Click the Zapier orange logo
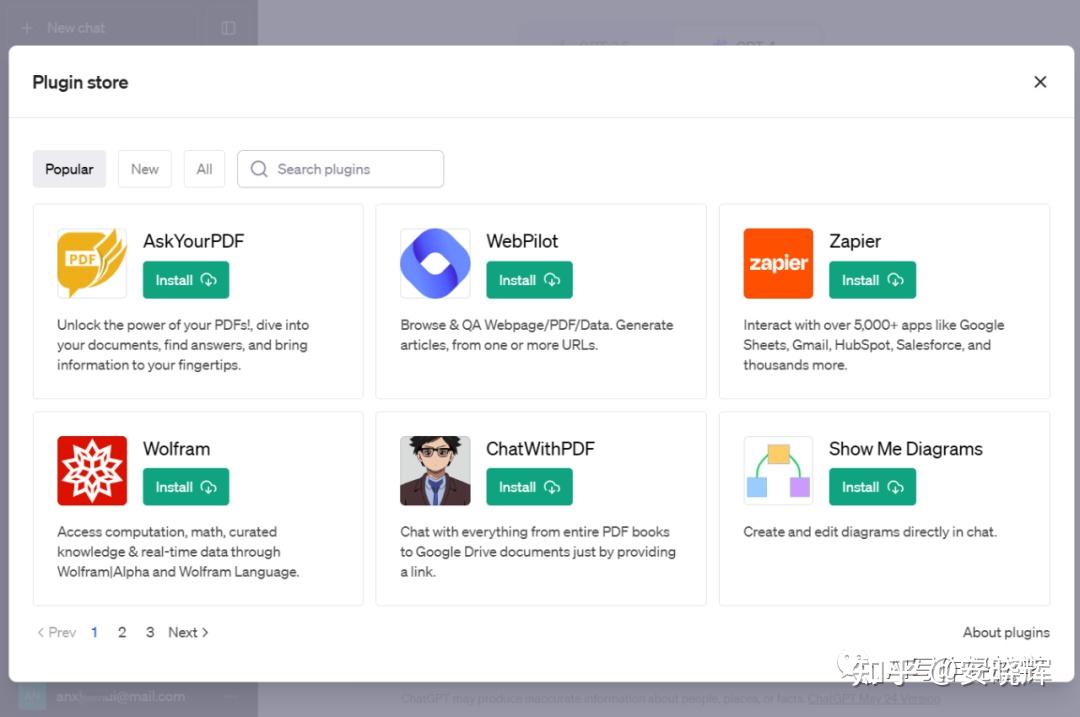 pyautogui.click(x=778, y=263)
